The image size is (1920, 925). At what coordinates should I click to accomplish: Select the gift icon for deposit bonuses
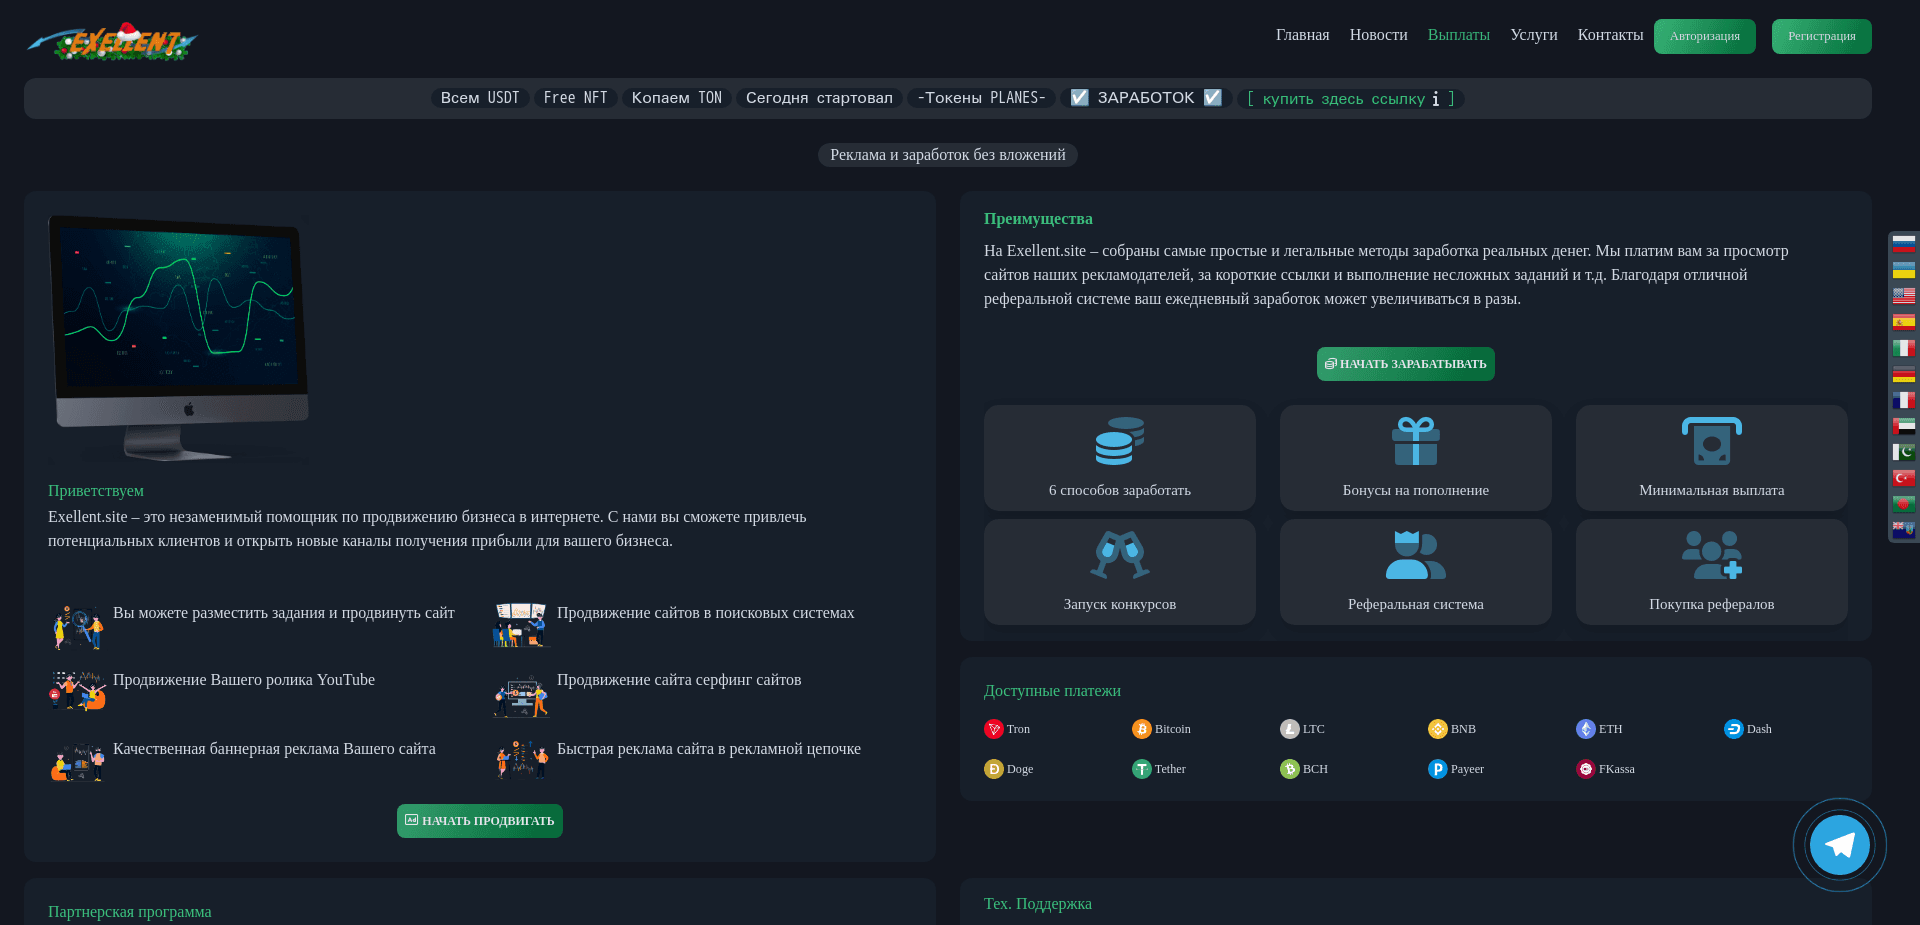point(1415,442)
